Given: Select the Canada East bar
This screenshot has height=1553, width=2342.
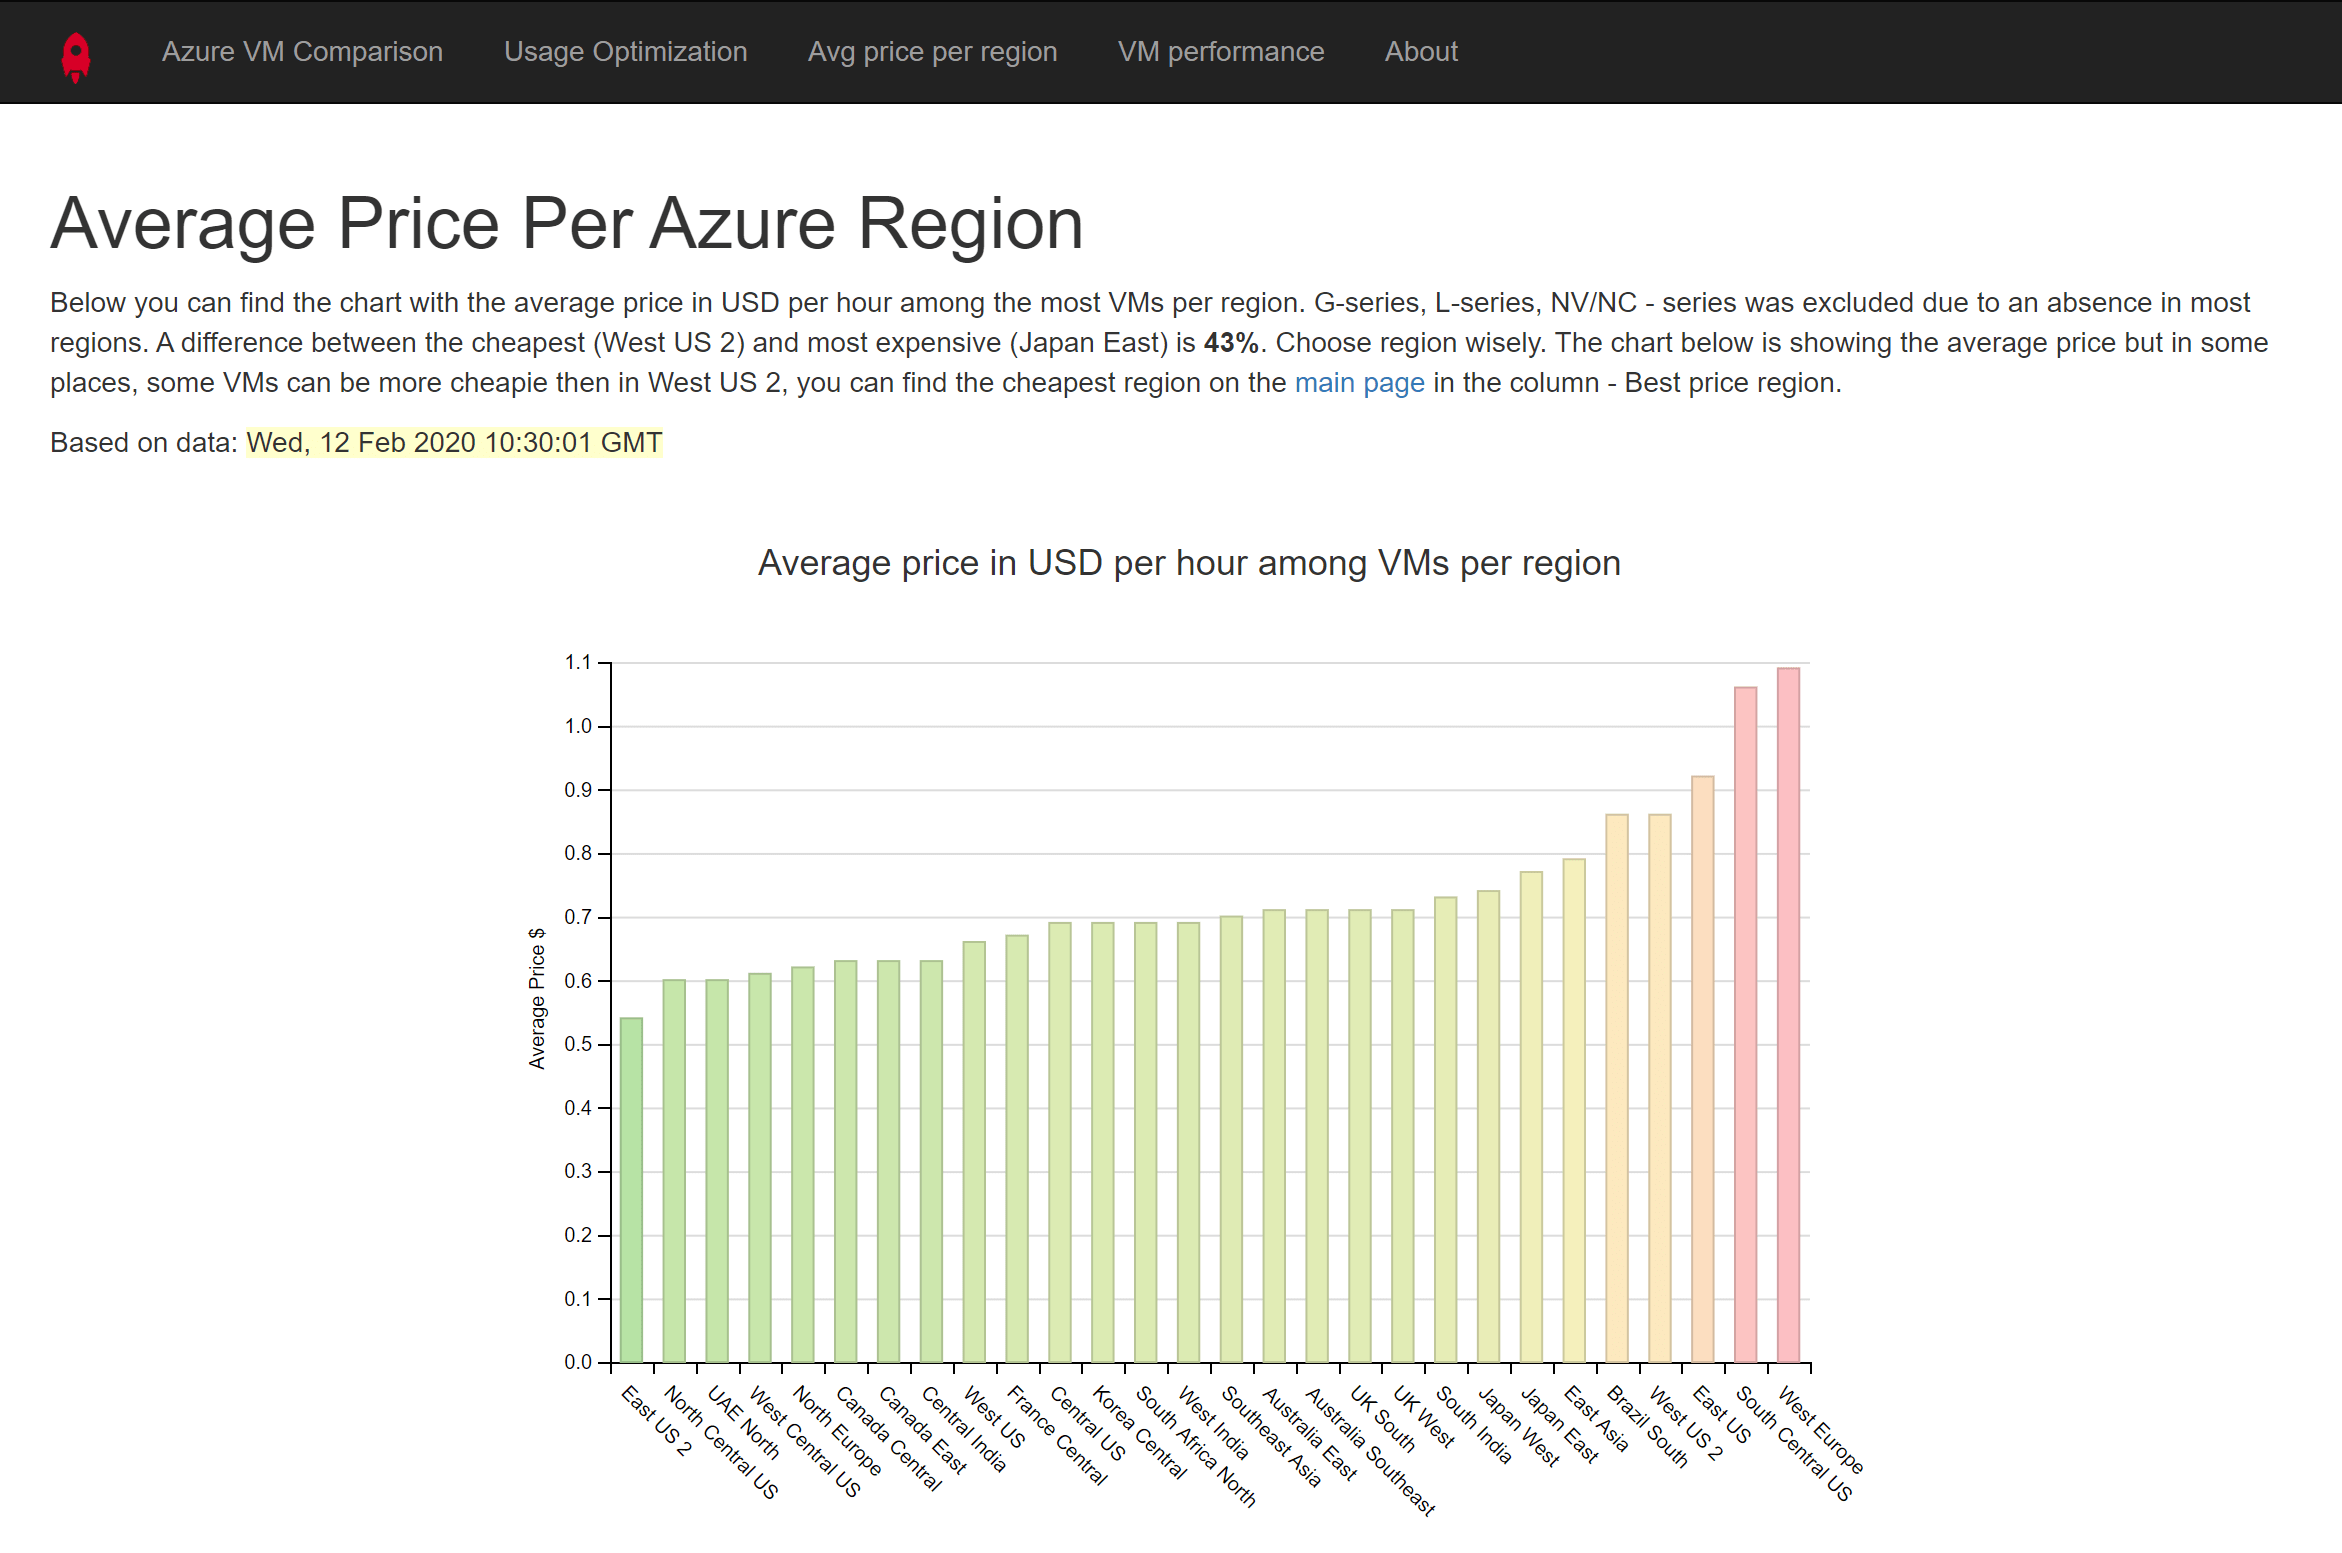Looking at the screenshot, I should click(888, 1162).
